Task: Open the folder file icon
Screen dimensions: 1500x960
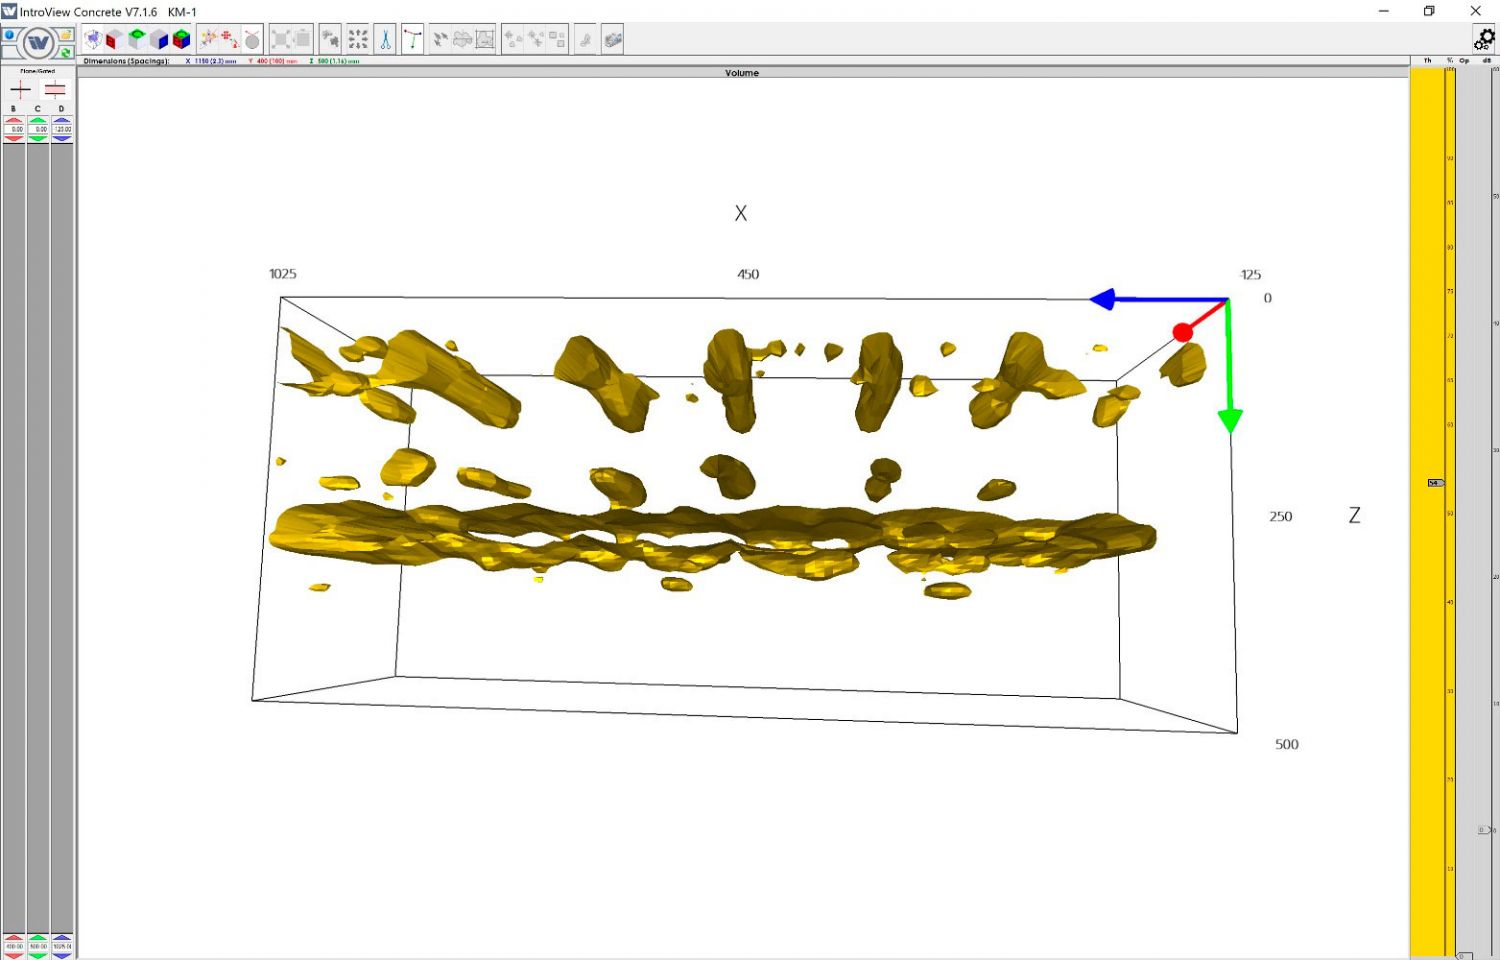Action: pos(66,35)
